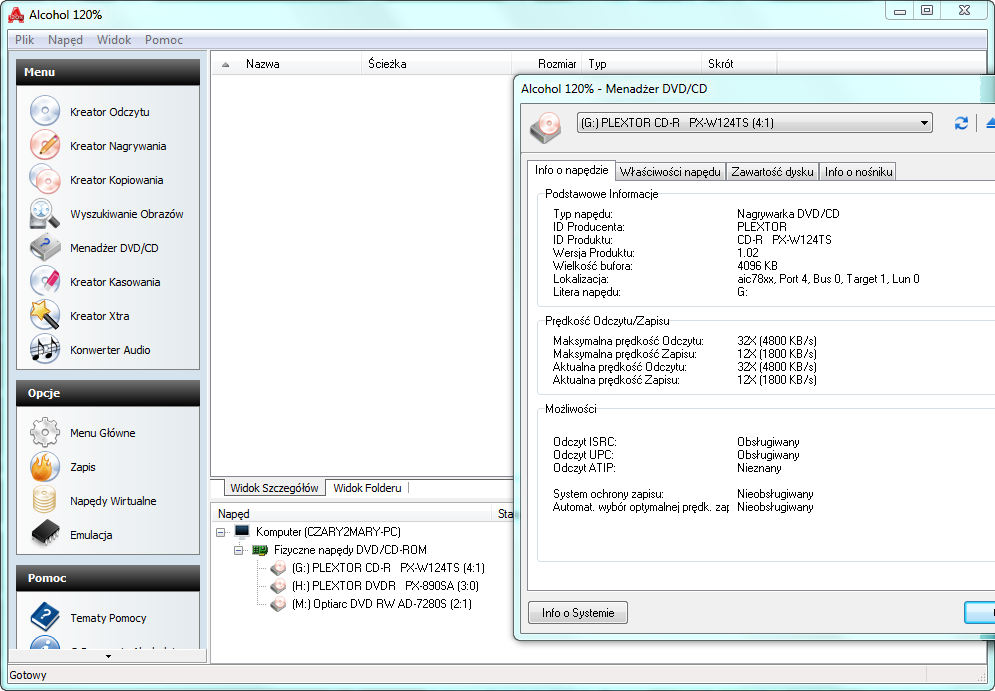Open Kreator Kopiowania icon
This screenshot has height=691, width=995.
coord(45,180)
